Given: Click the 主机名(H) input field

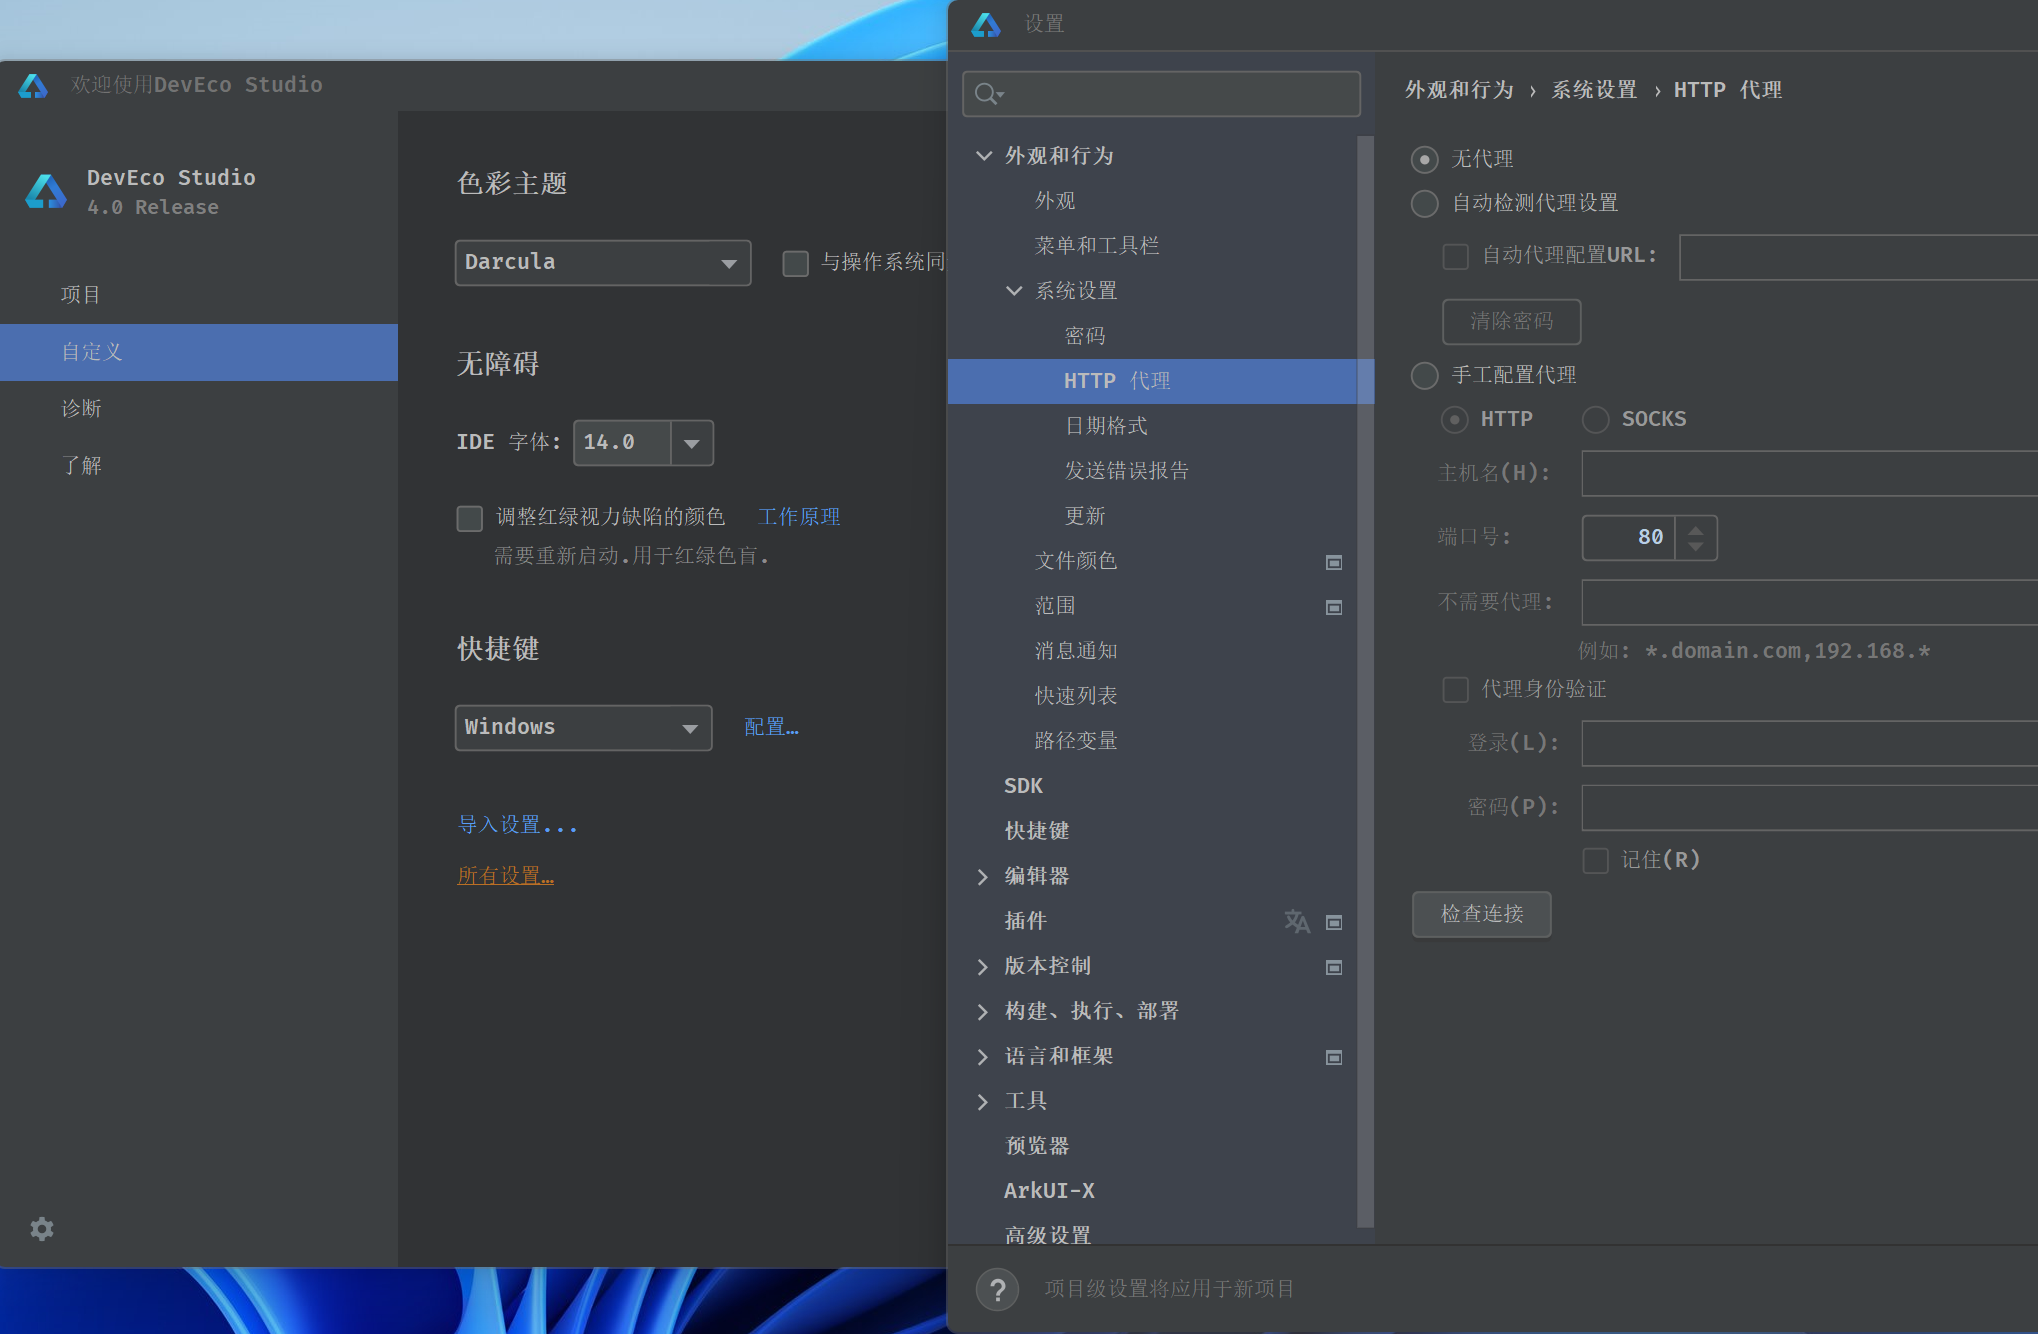Looking at the screenshot, I should pyautogui.click(x=1810, y=474).
